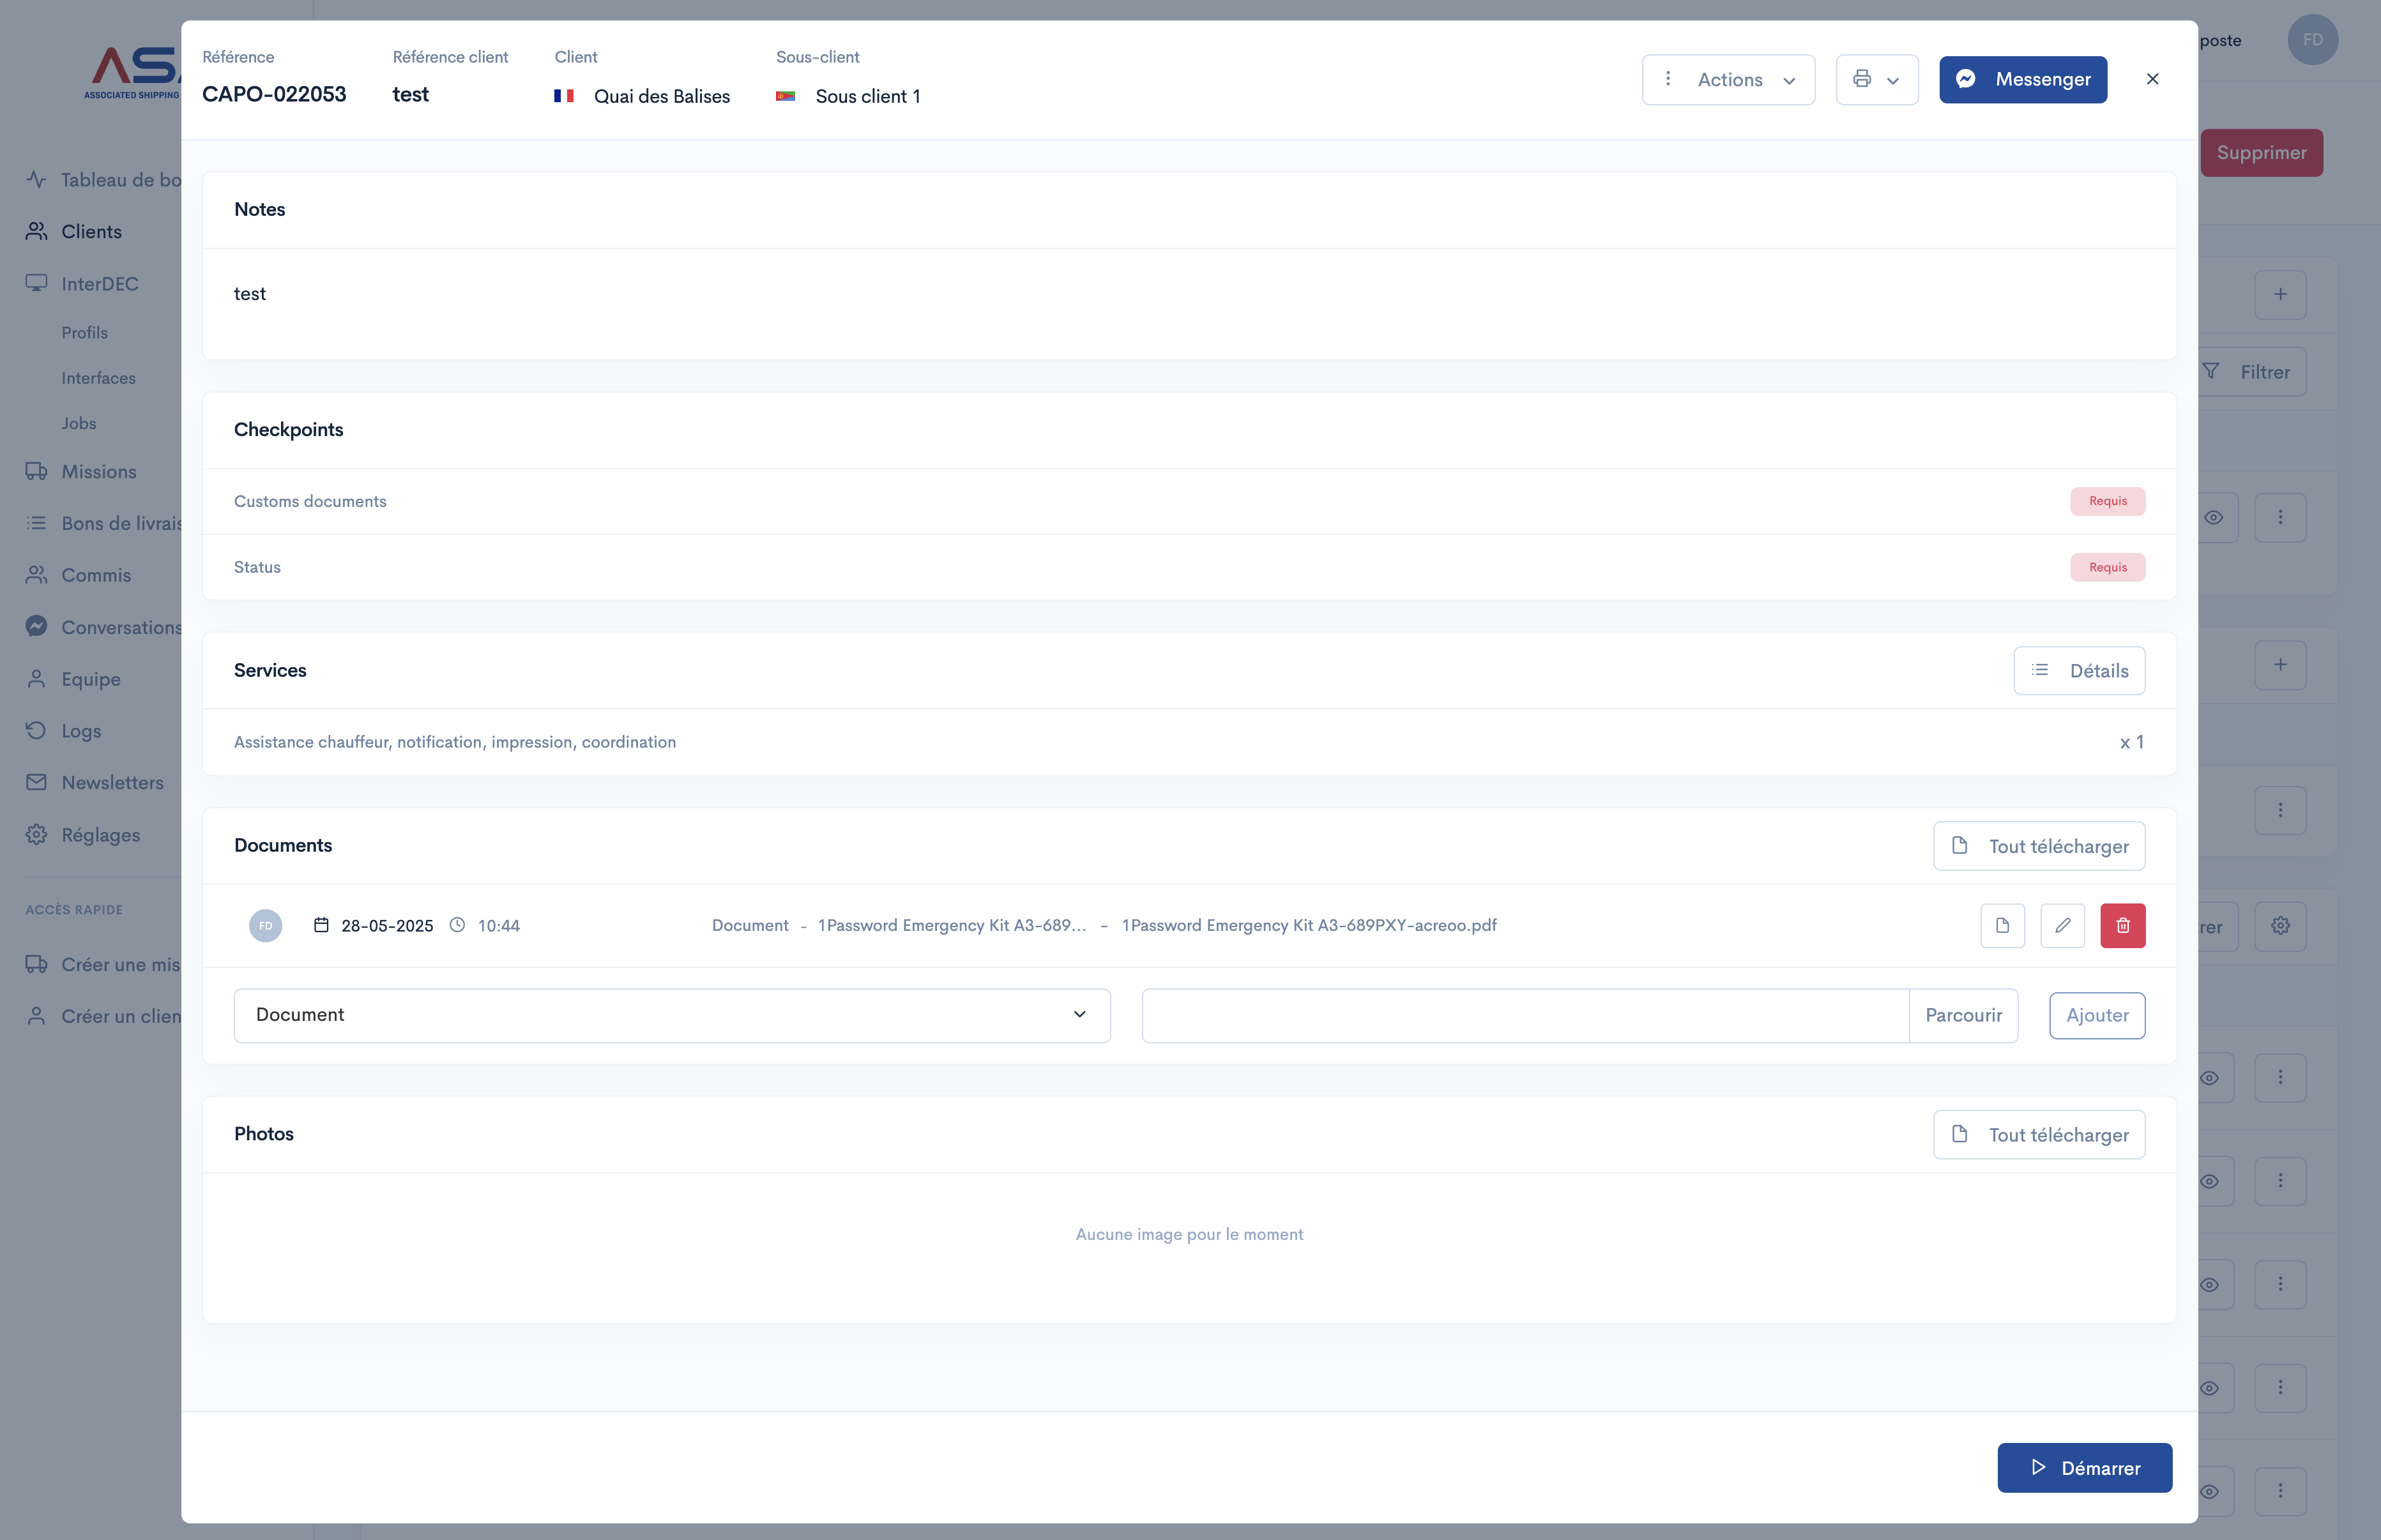The image size is (2381, 1540).
Task: Start the mission with Démarrer
Action: pyautogui.click(x=2084, y=1467)
